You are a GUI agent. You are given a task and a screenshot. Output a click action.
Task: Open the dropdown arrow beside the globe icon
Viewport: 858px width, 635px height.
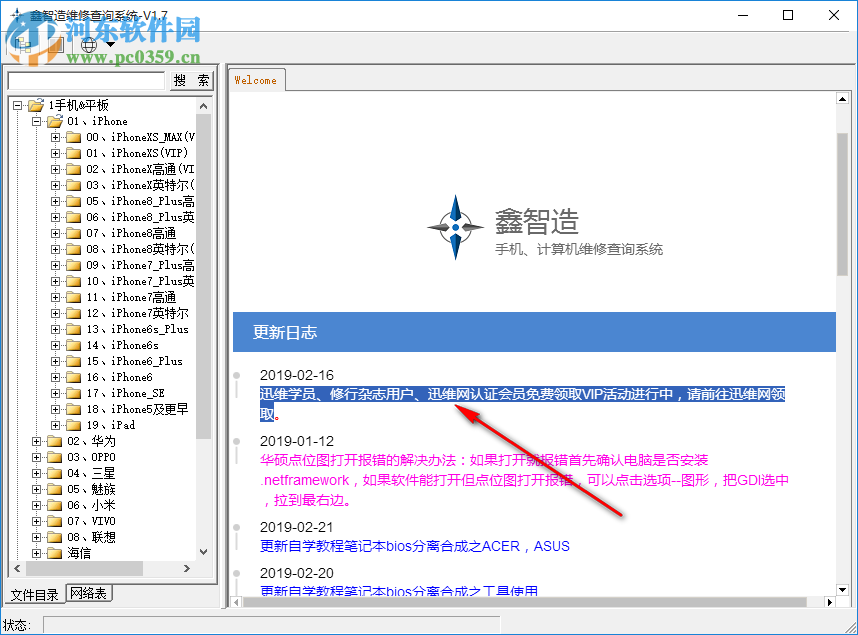[111, 45]
